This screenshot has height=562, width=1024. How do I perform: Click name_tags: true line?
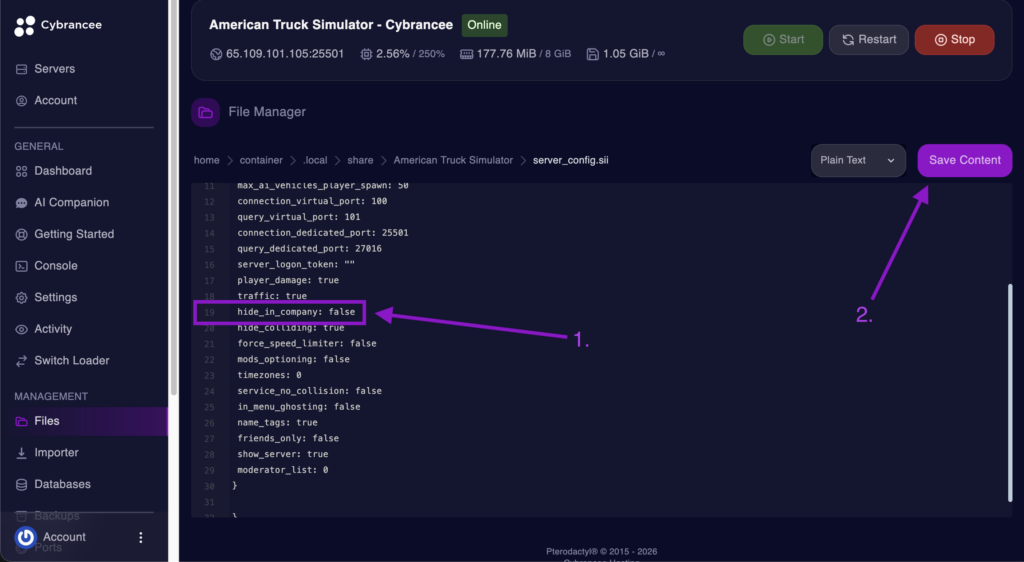pyautogui.click(x=278, y=423)
